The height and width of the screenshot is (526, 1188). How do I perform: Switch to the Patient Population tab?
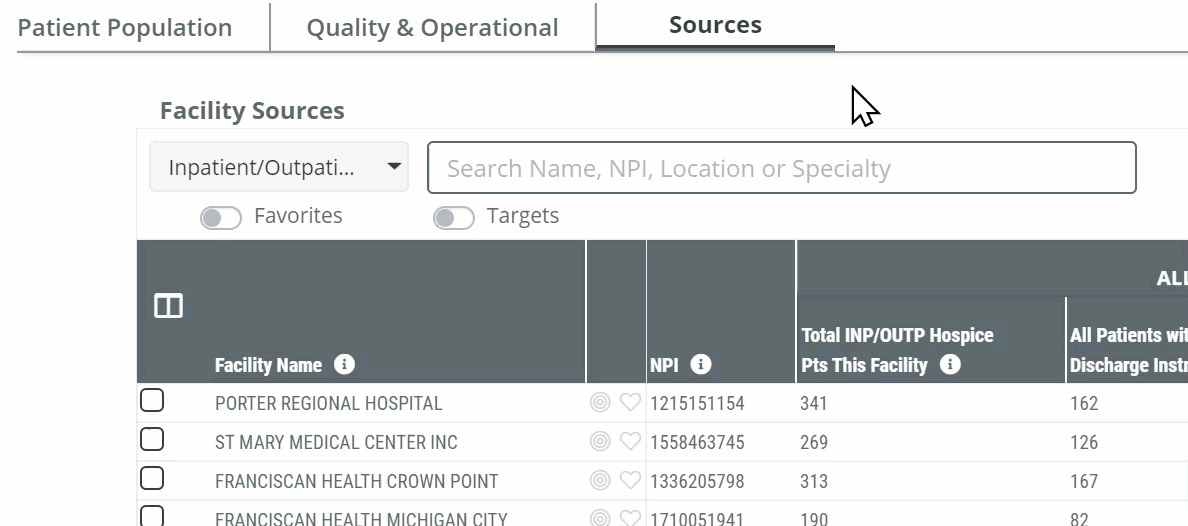[125, 27]
